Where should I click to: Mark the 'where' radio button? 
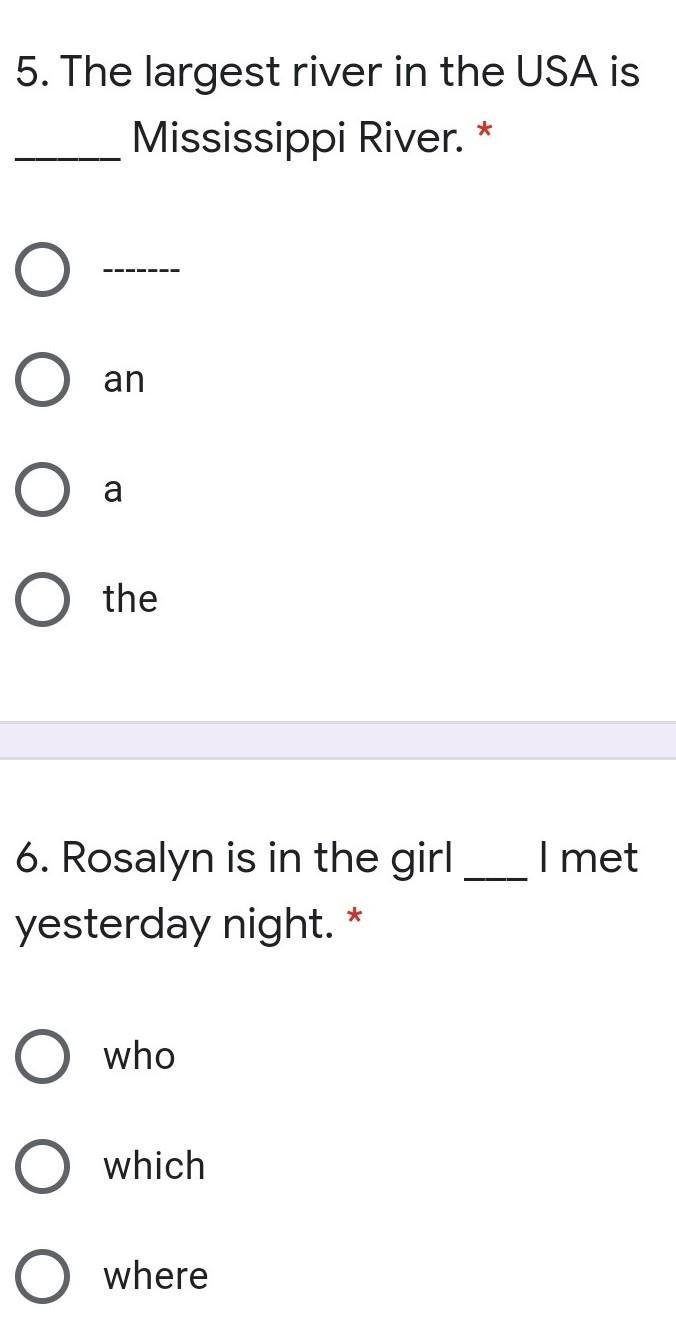(43, 1277)
